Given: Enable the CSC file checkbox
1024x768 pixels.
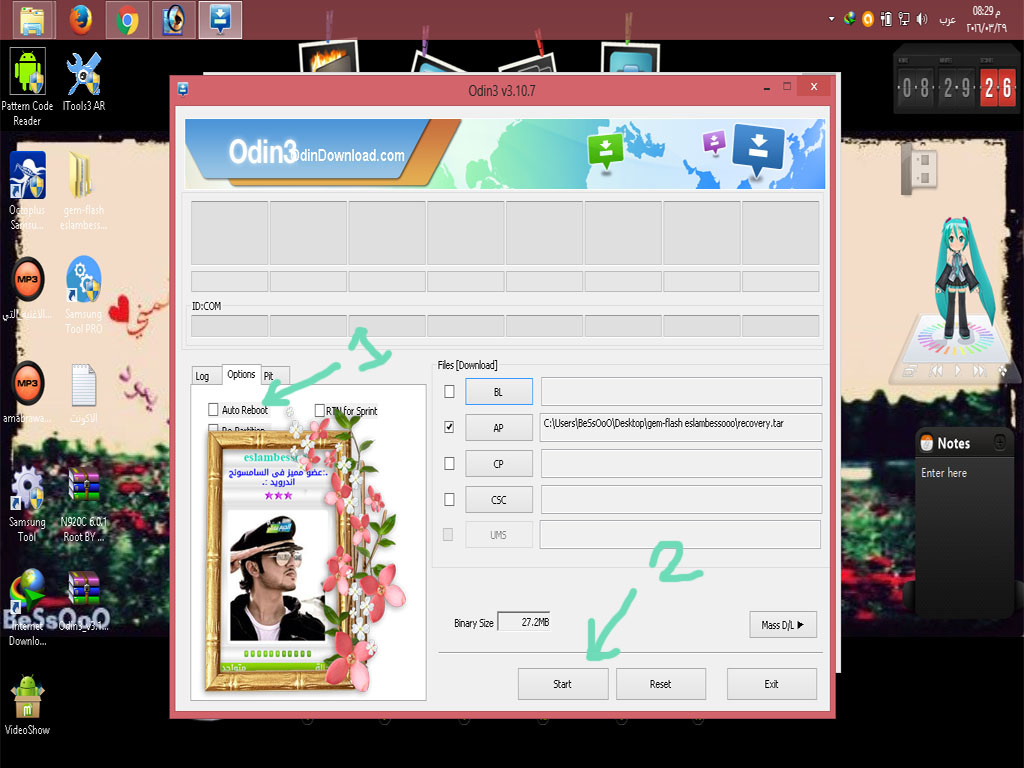Looking at the screenshot, I should [x=449, y=500].
